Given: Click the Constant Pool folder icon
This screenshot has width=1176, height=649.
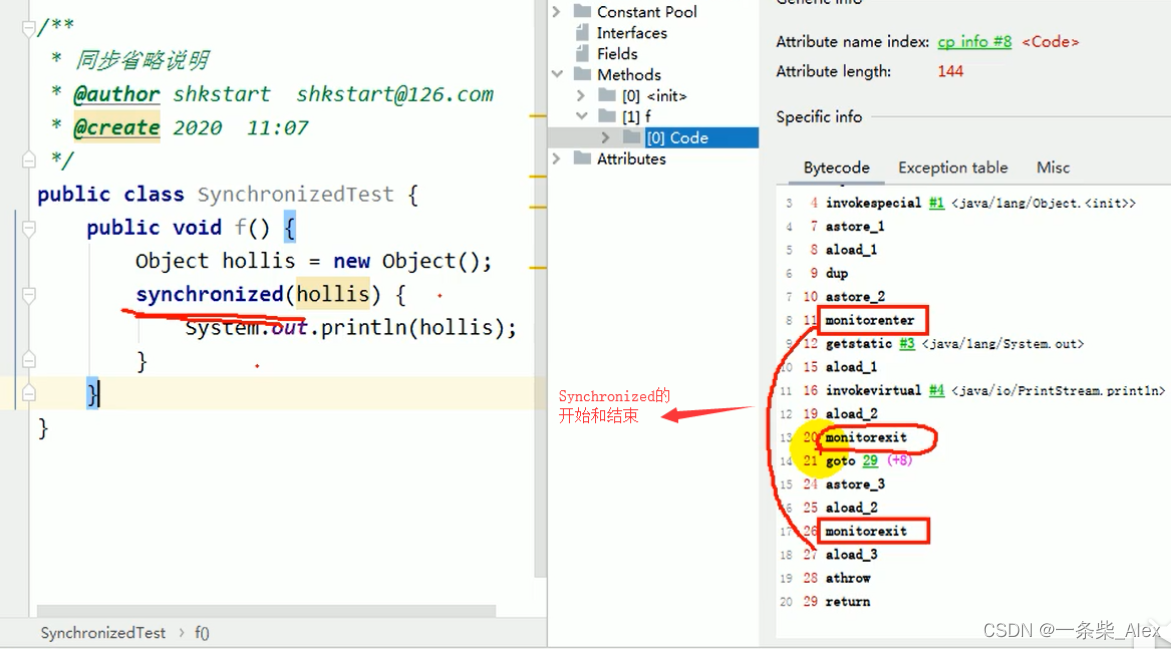Looking at the screenshot, I should (582, 11).
